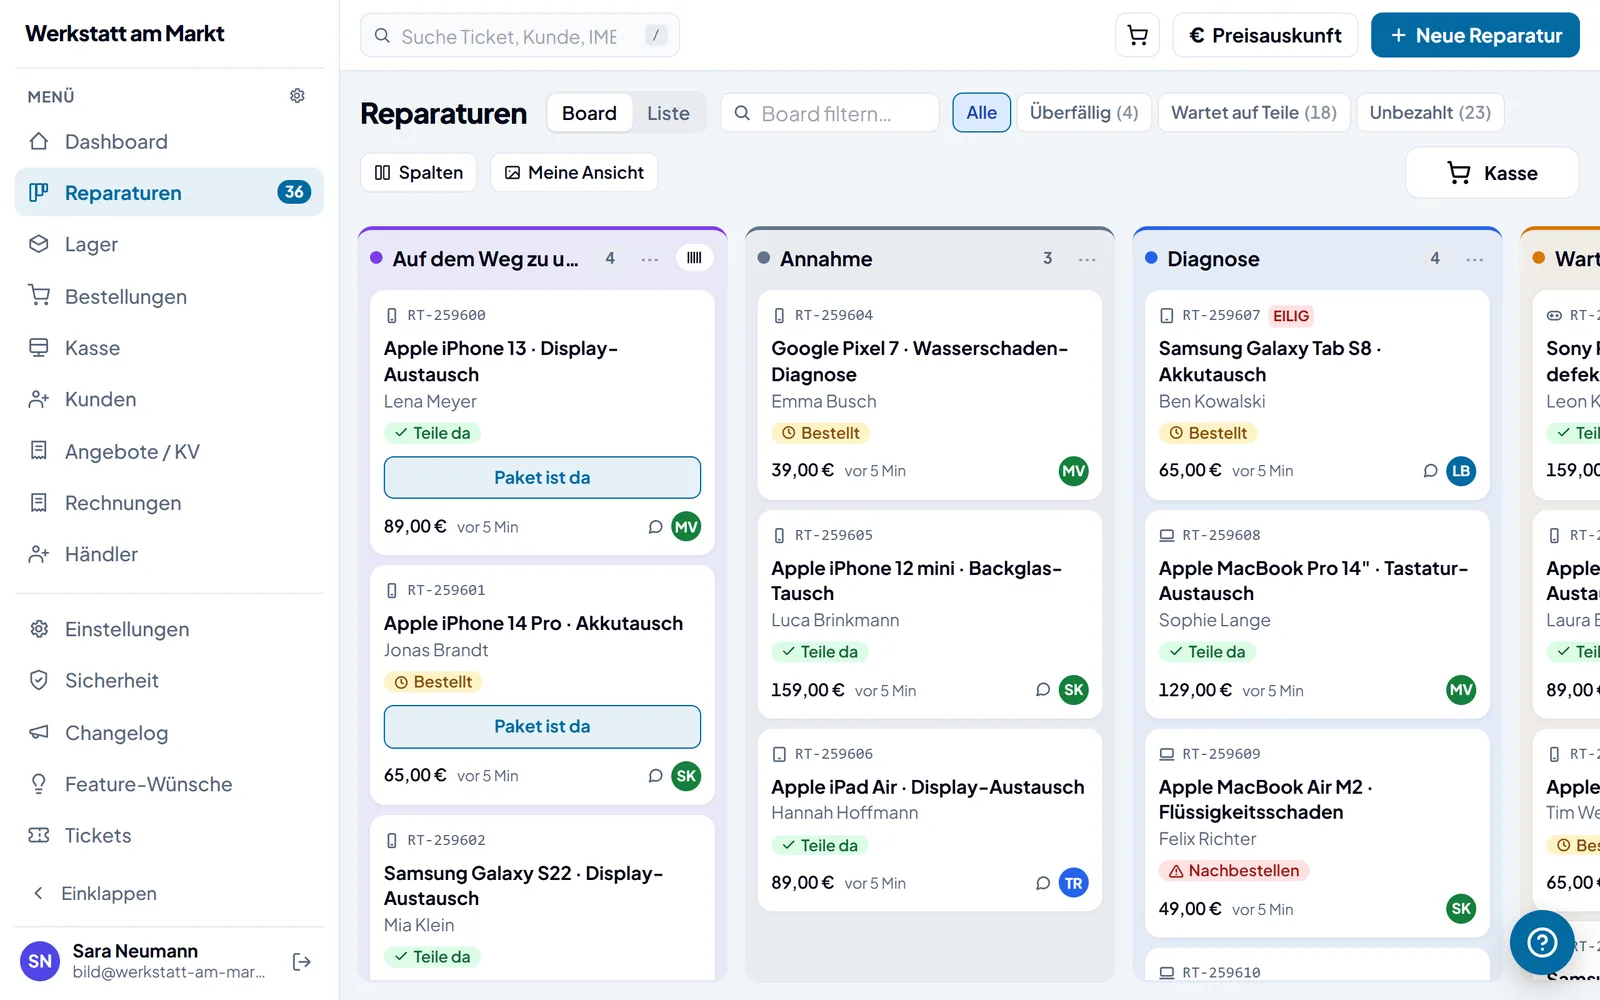Open the Kasse button on board toolbar
The width and height of the screenshot is (1600, 1000).
point(1492,173)
